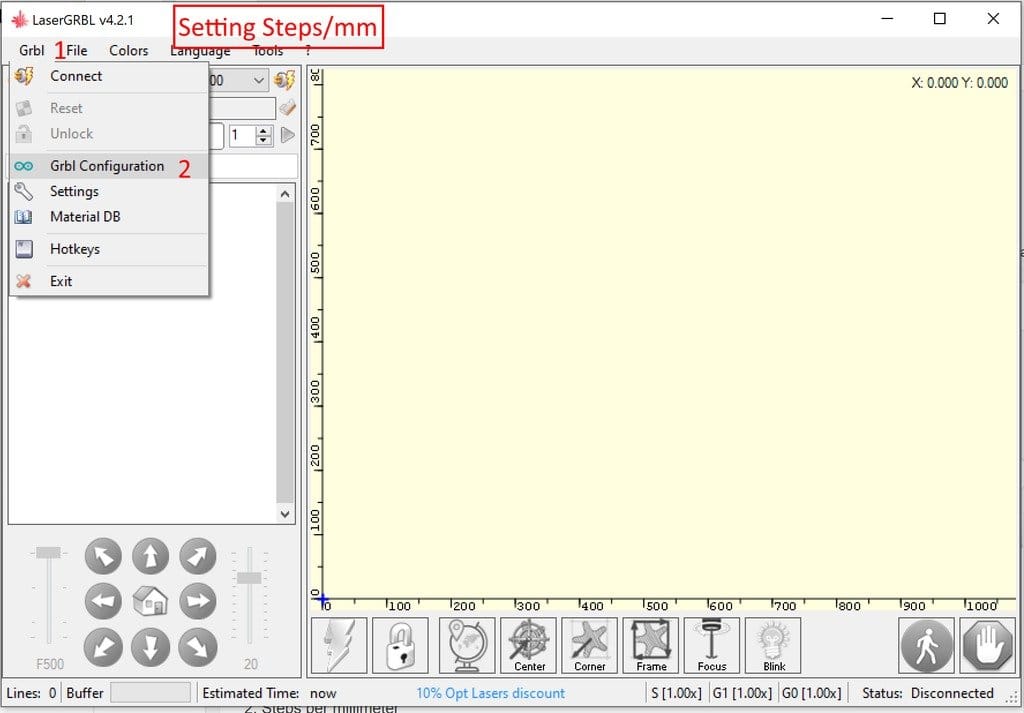Click the Blink custom button
Screen dimensions: 1024x713
pos(773,645)
